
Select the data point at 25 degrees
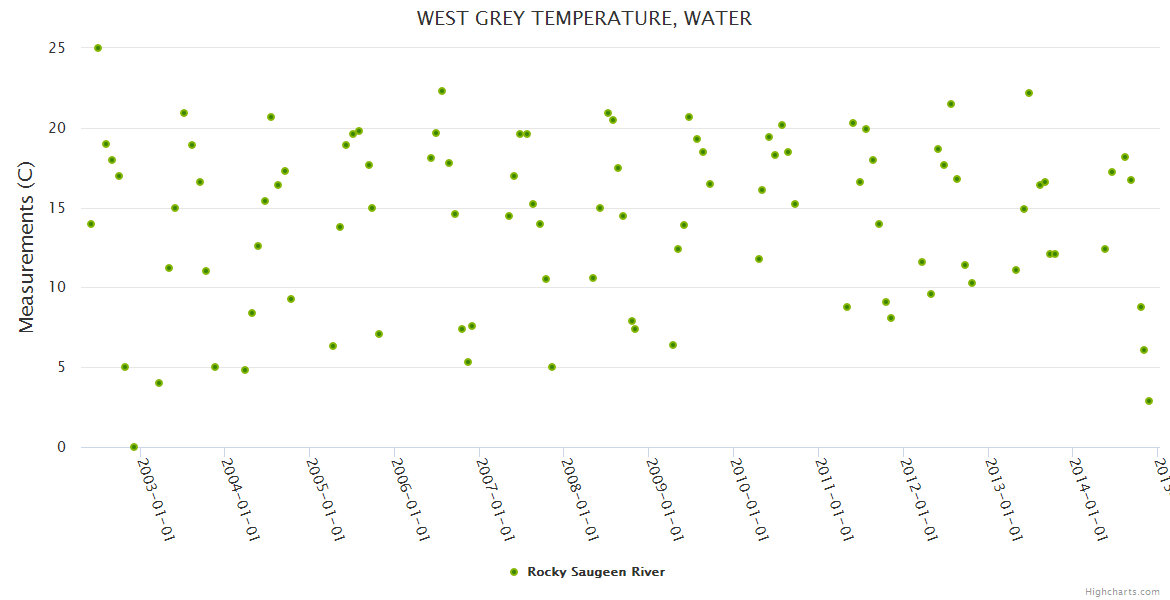[98, 48]
